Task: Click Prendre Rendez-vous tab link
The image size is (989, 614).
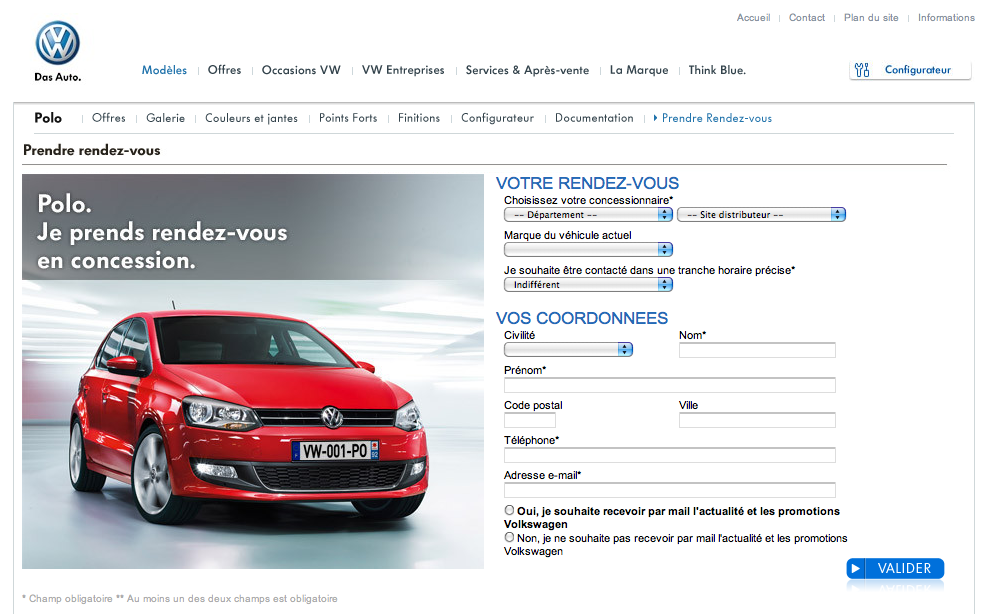Action: (x=717, y=118)
